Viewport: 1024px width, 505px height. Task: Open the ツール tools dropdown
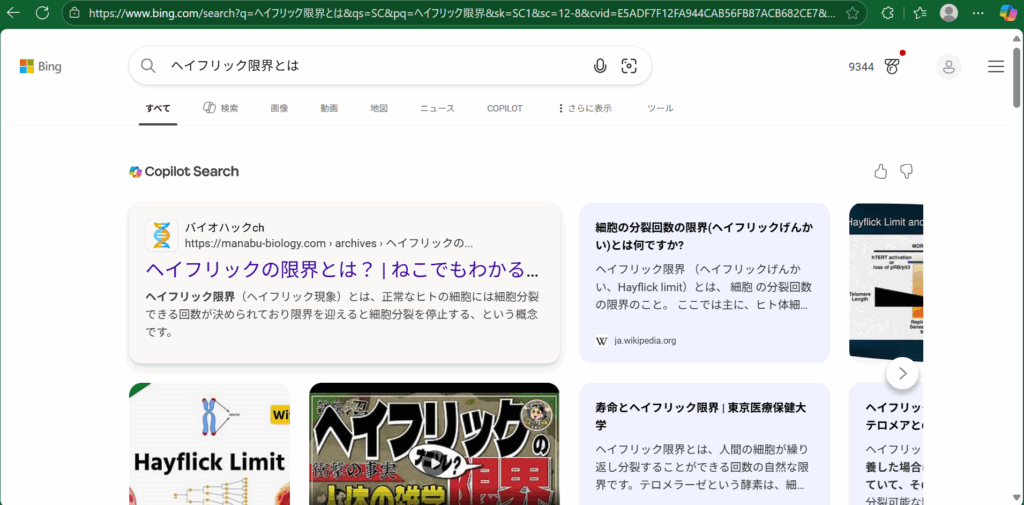point(660,108)
